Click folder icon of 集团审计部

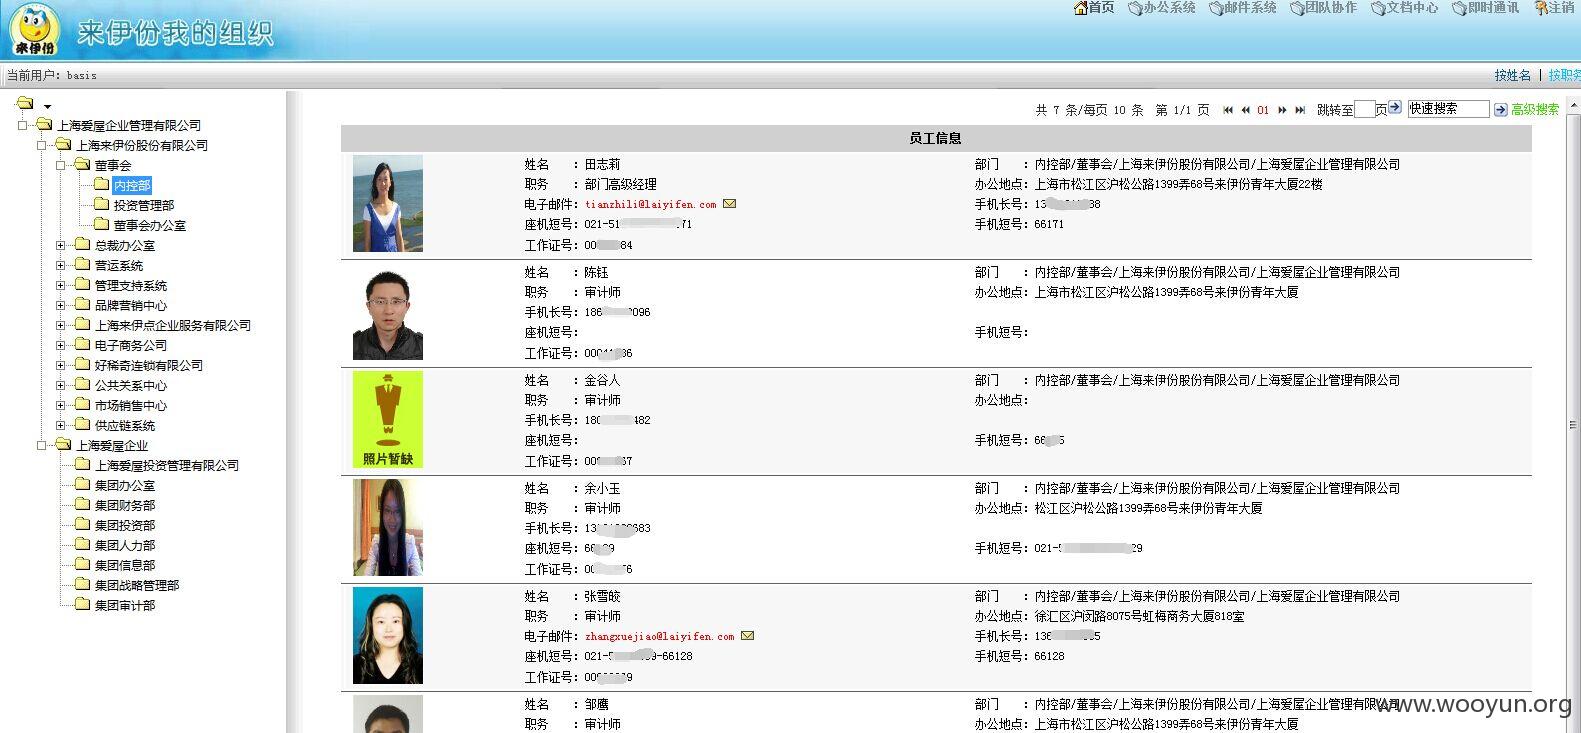(82, 604)
